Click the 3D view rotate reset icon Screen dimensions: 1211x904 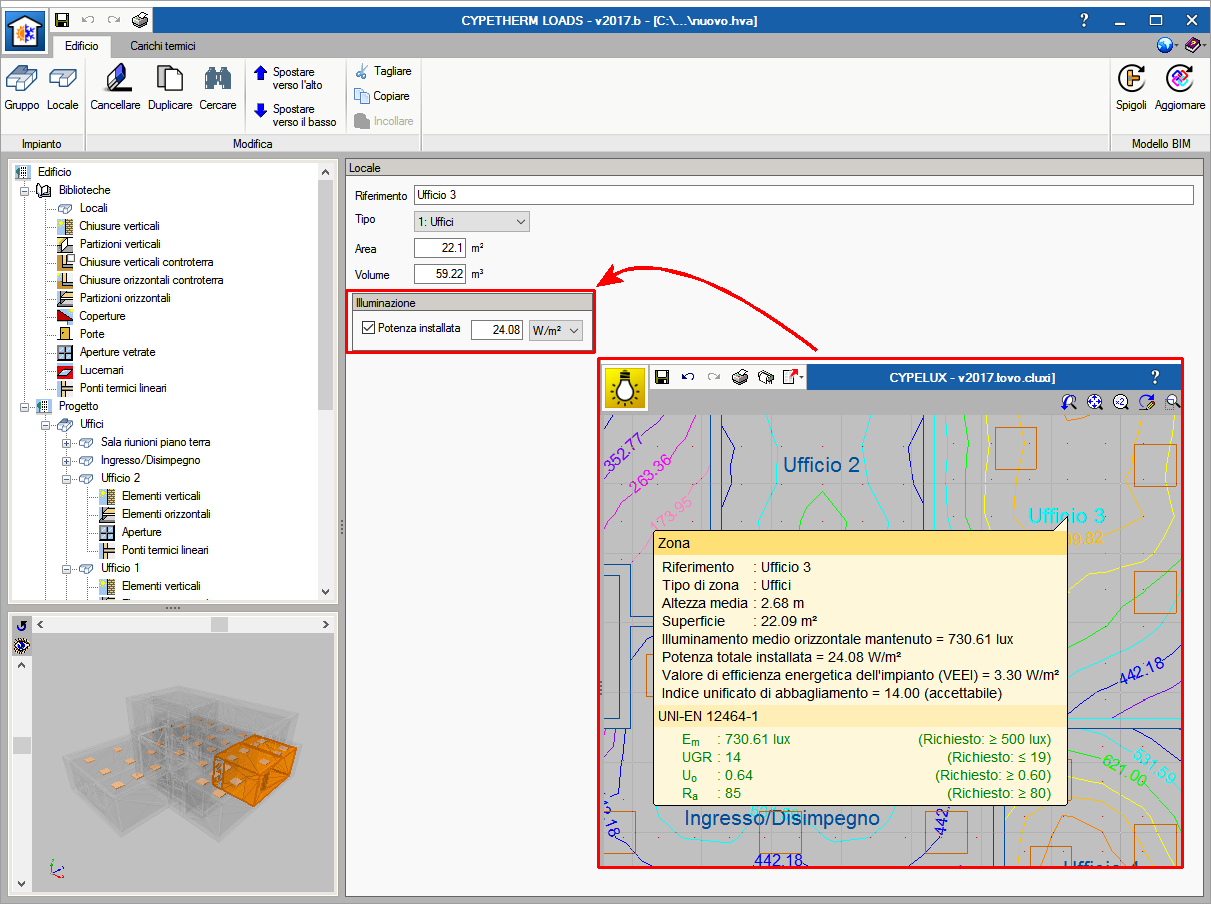pyautogui.click(x=22, y=625)
